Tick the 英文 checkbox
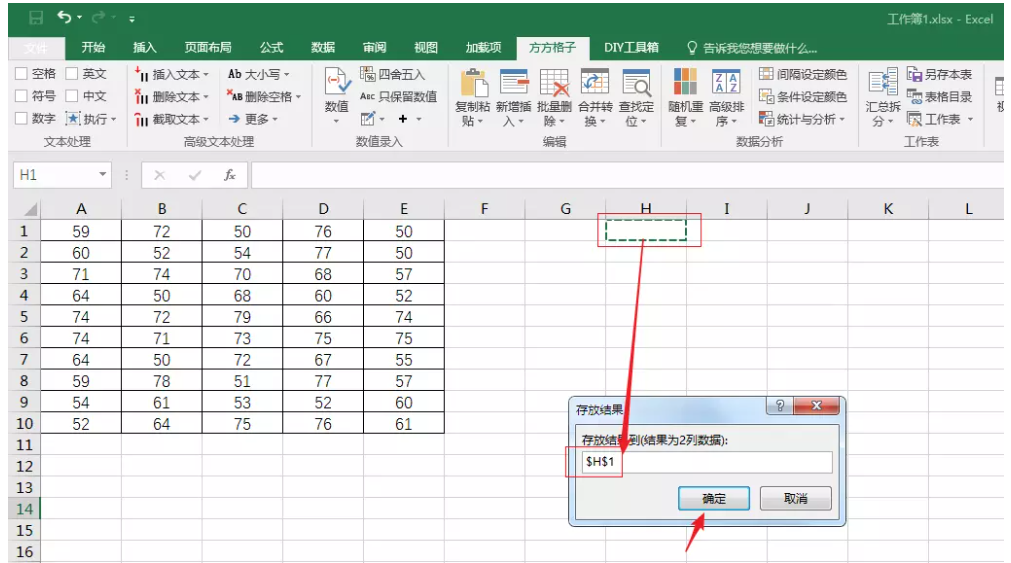1011x563 pixels. click(x=72, y=74)
